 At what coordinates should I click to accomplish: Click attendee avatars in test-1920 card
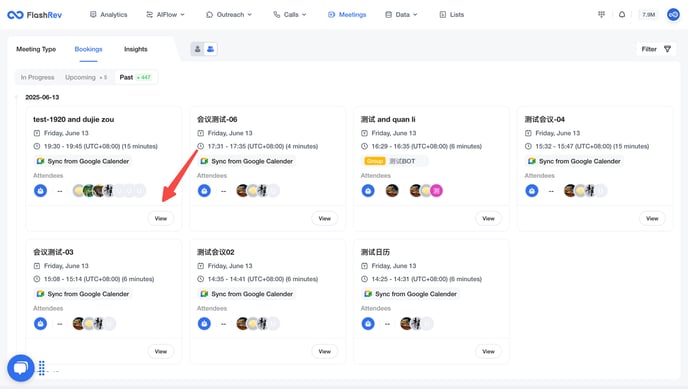(109, 191)
